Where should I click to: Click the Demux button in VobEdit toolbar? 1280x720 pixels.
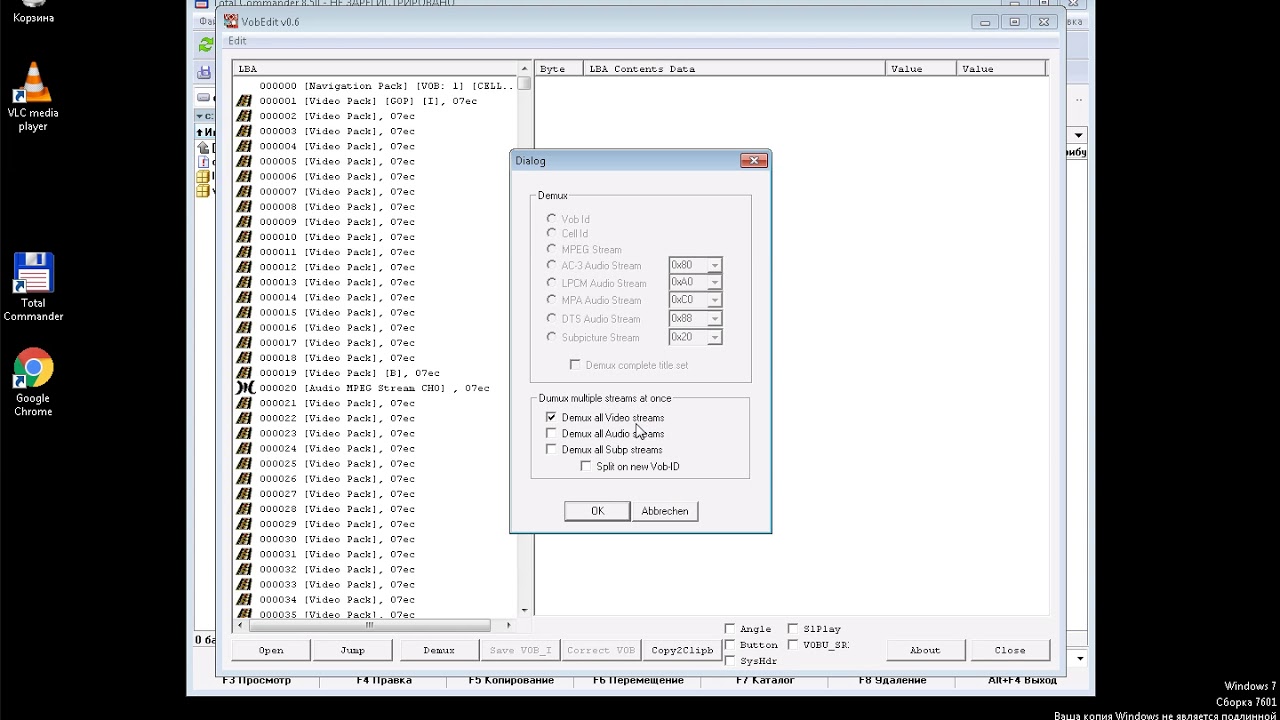pyautogui.click(x=439, y=650)
